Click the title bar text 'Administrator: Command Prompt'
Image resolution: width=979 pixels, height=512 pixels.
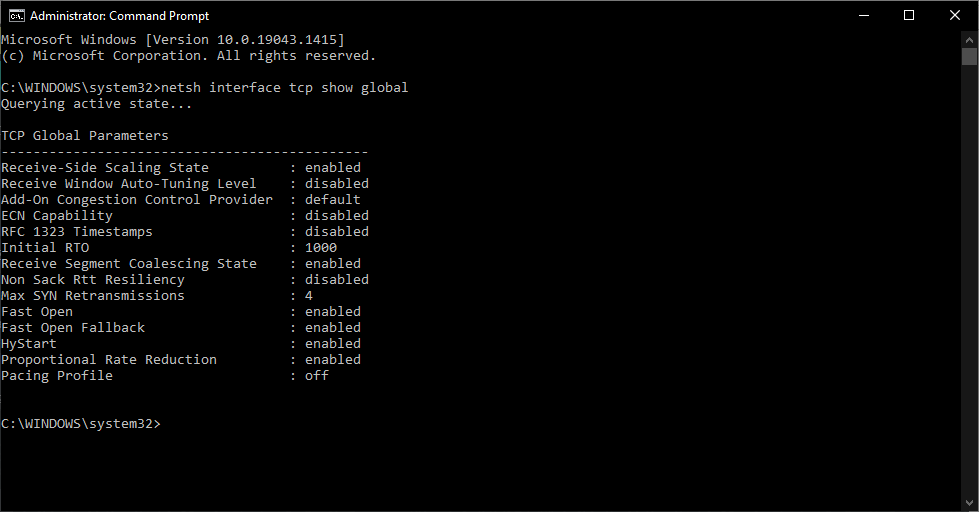tap(119, 16)
